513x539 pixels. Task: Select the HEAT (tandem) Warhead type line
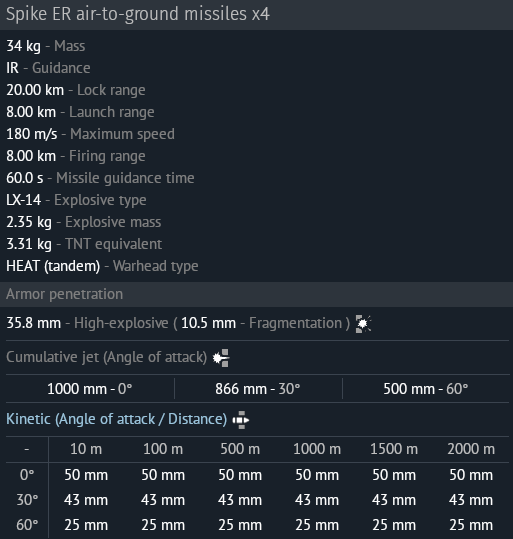point(102,266)
